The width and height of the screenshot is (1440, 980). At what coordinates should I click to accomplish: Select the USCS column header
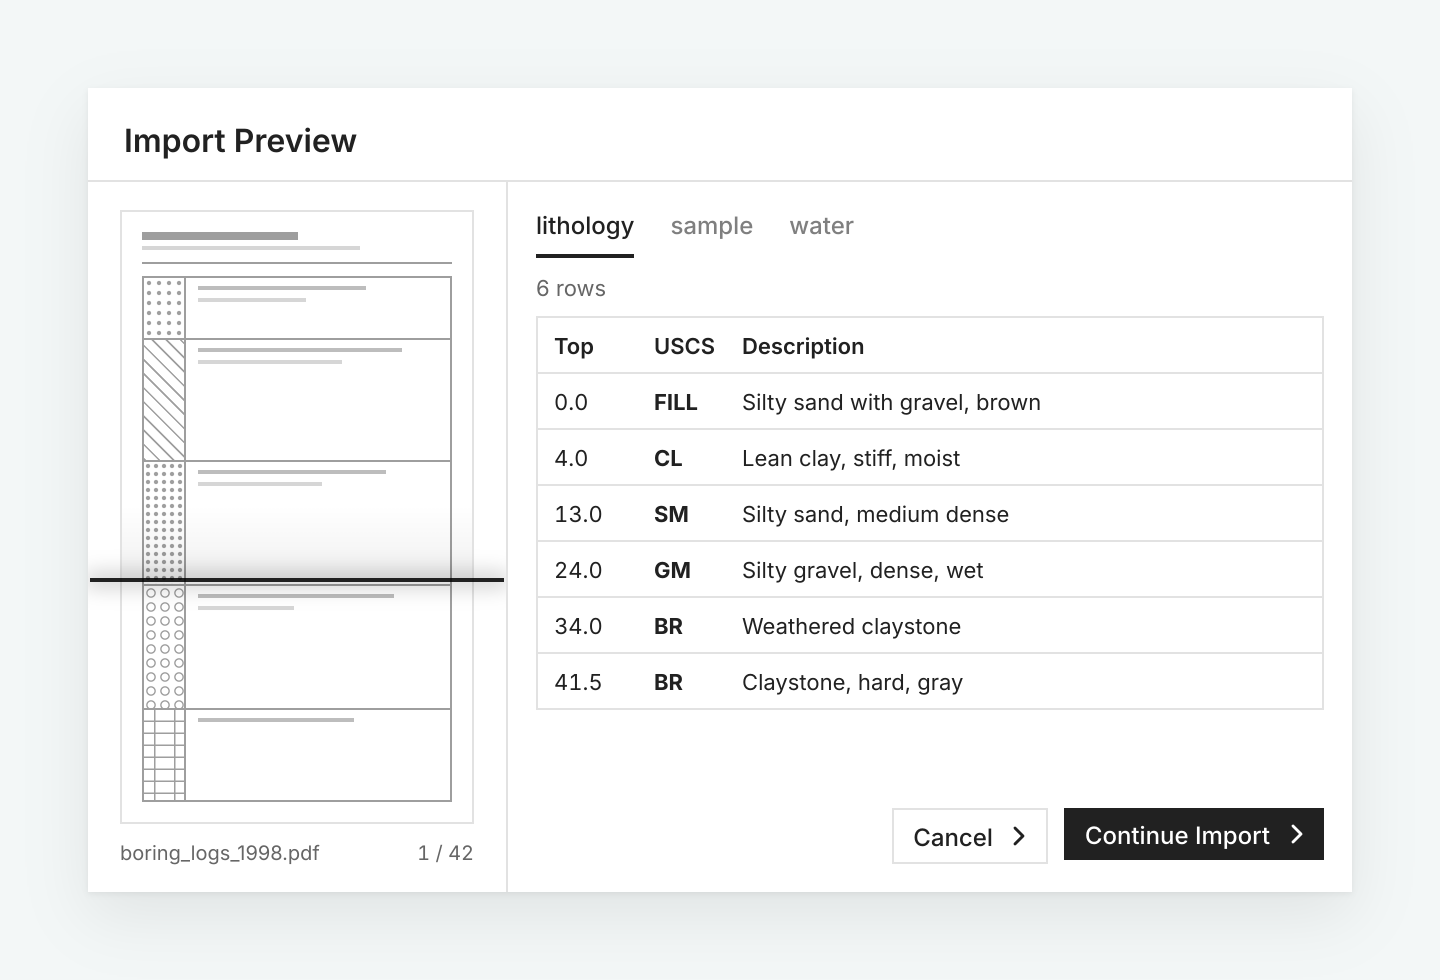(x=684, y=346)
